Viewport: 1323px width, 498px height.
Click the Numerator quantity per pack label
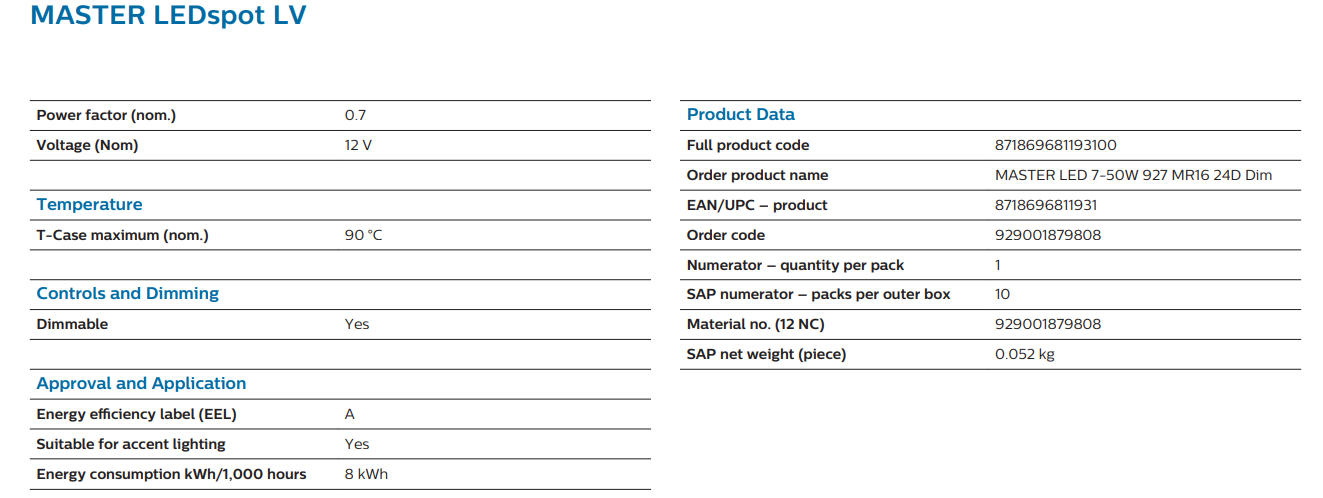pos(795,265)
